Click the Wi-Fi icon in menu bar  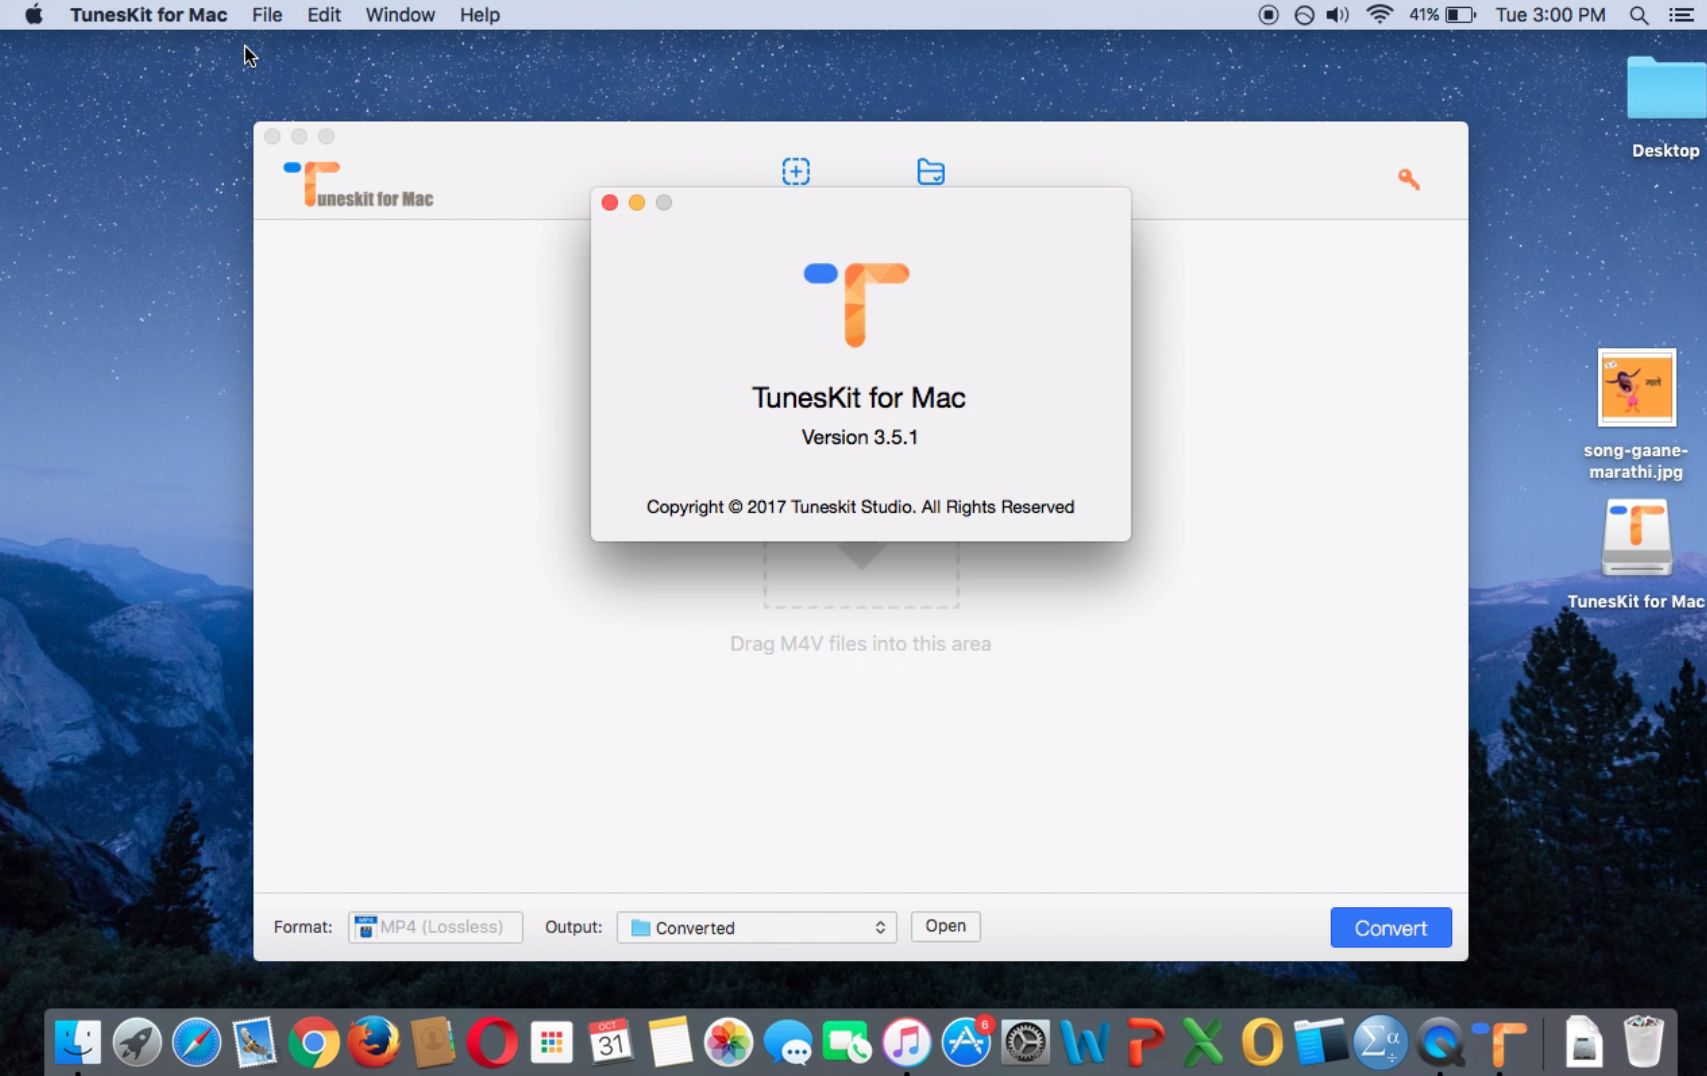(x=1380, y=15)
